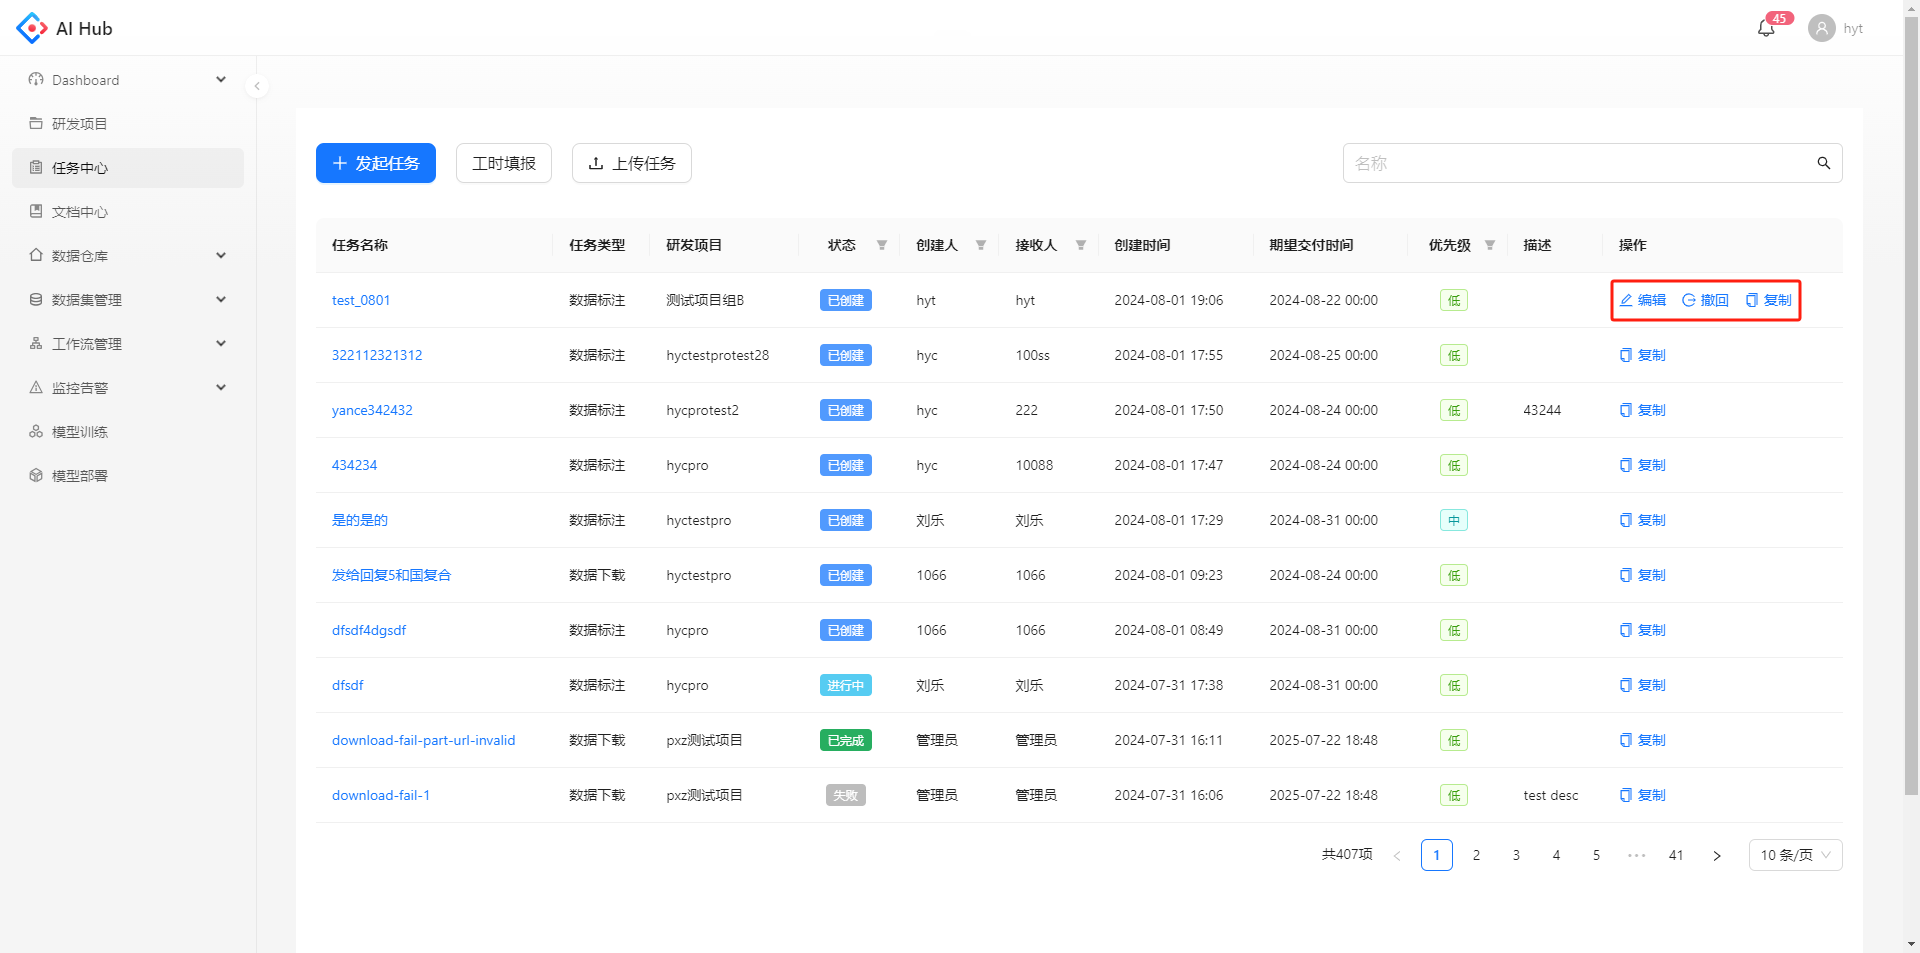Open the yance342432 task link

coord(372,410)
